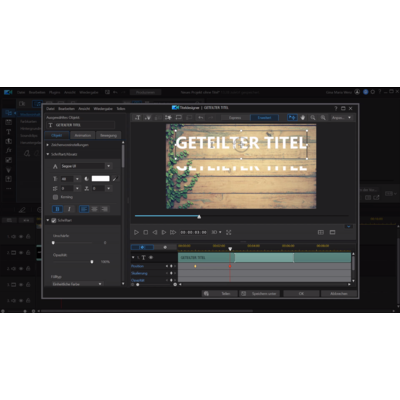Click the zoom in magnifier icon
This screenshot has height=400, width=400.
[x=323, y=117]
